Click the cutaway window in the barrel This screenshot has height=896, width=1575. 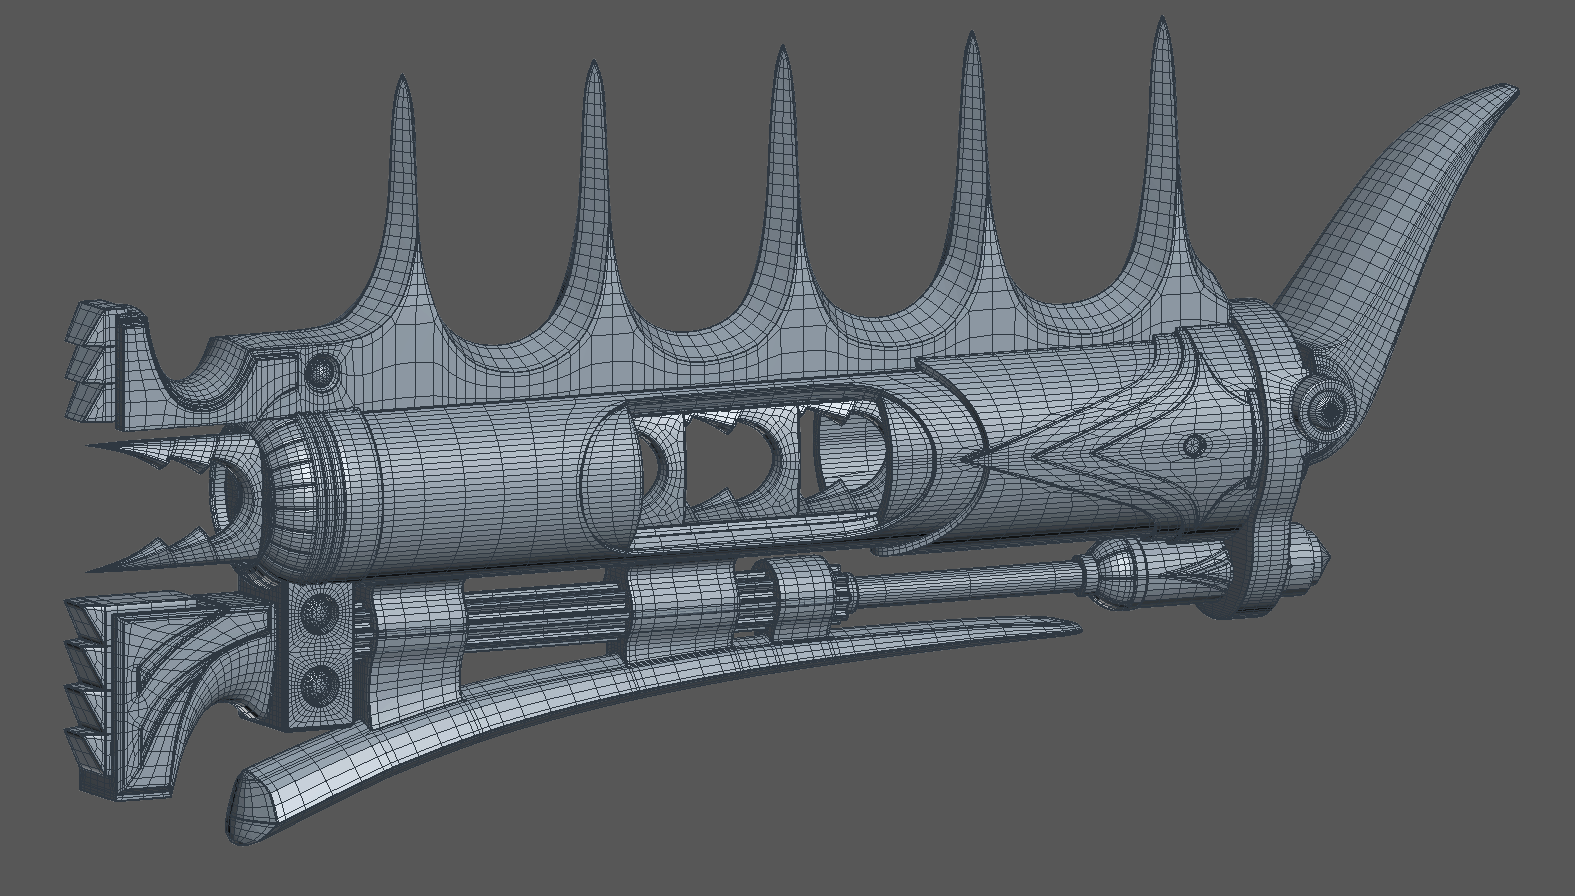coord(760,463)
